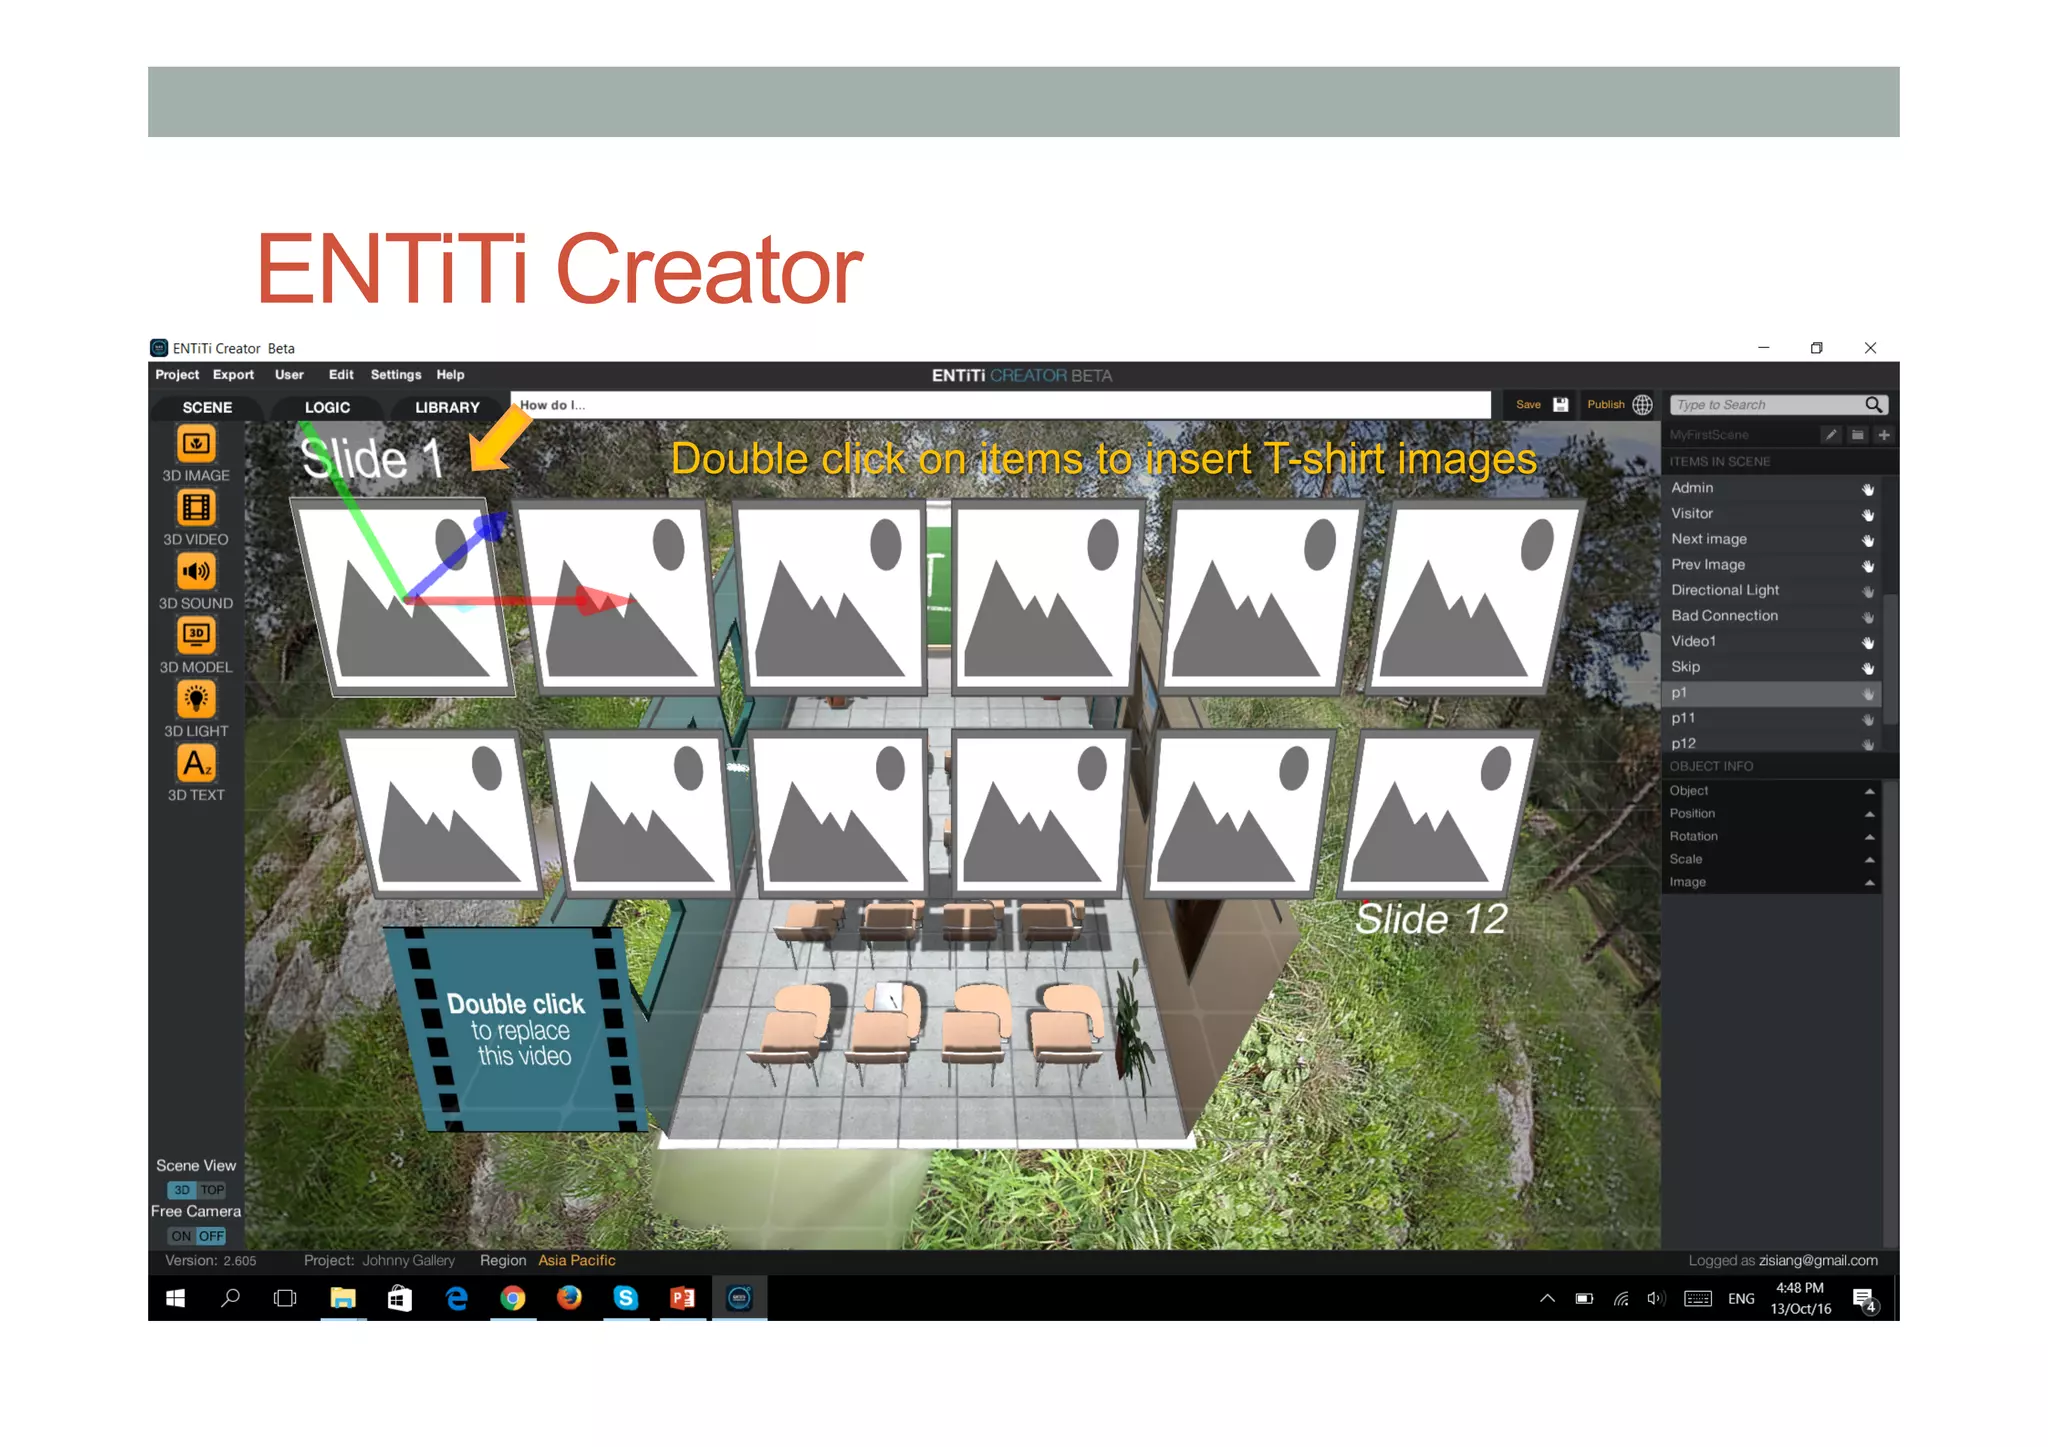This screenshot has width=2048, height=1447.
Task: Open the User menu
Action: (x=289, y=375)
